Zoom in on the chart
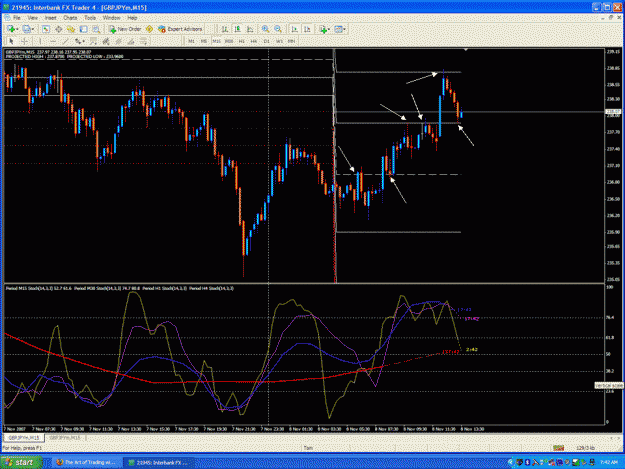Screen dimensions: 625x469 coord(265,29)
